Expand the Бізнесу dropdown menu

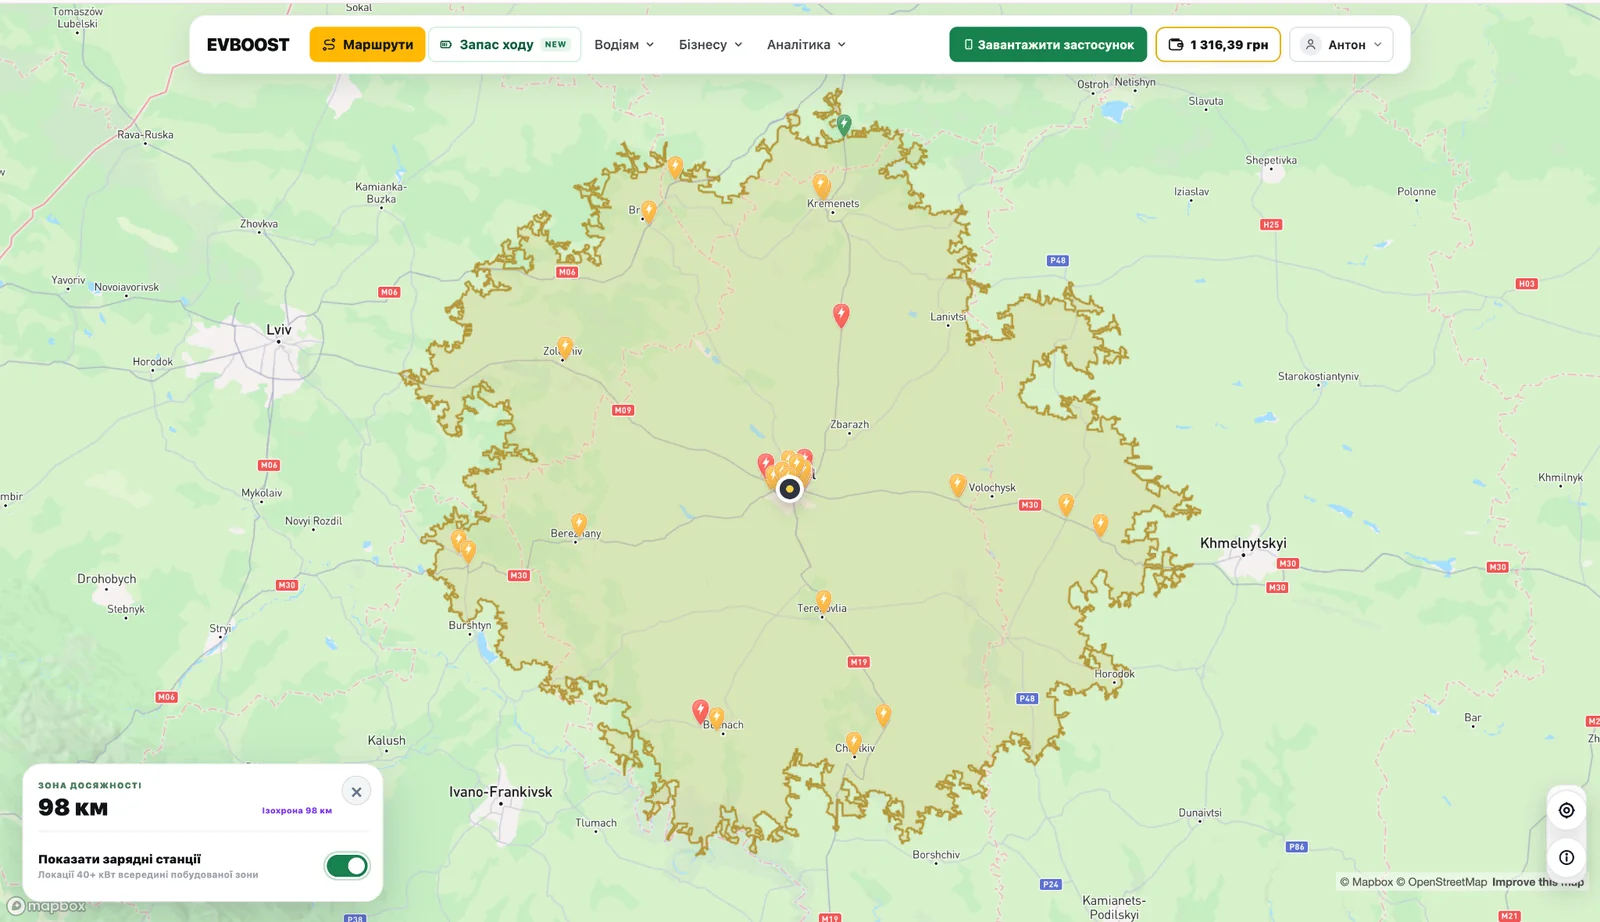710,45
